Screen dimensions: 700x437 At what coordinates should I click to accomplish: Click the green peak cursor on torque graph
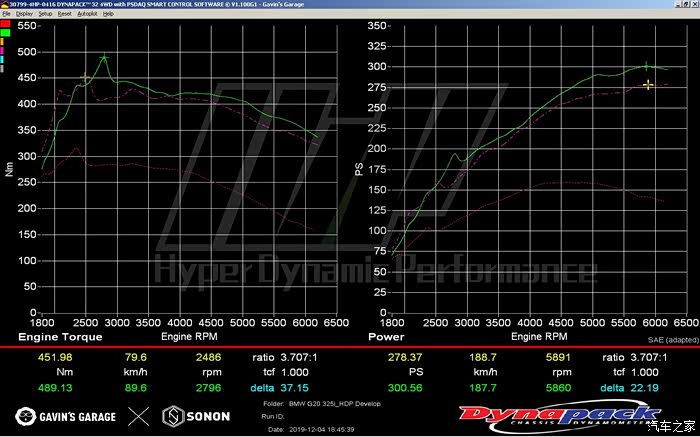point(104,58)
